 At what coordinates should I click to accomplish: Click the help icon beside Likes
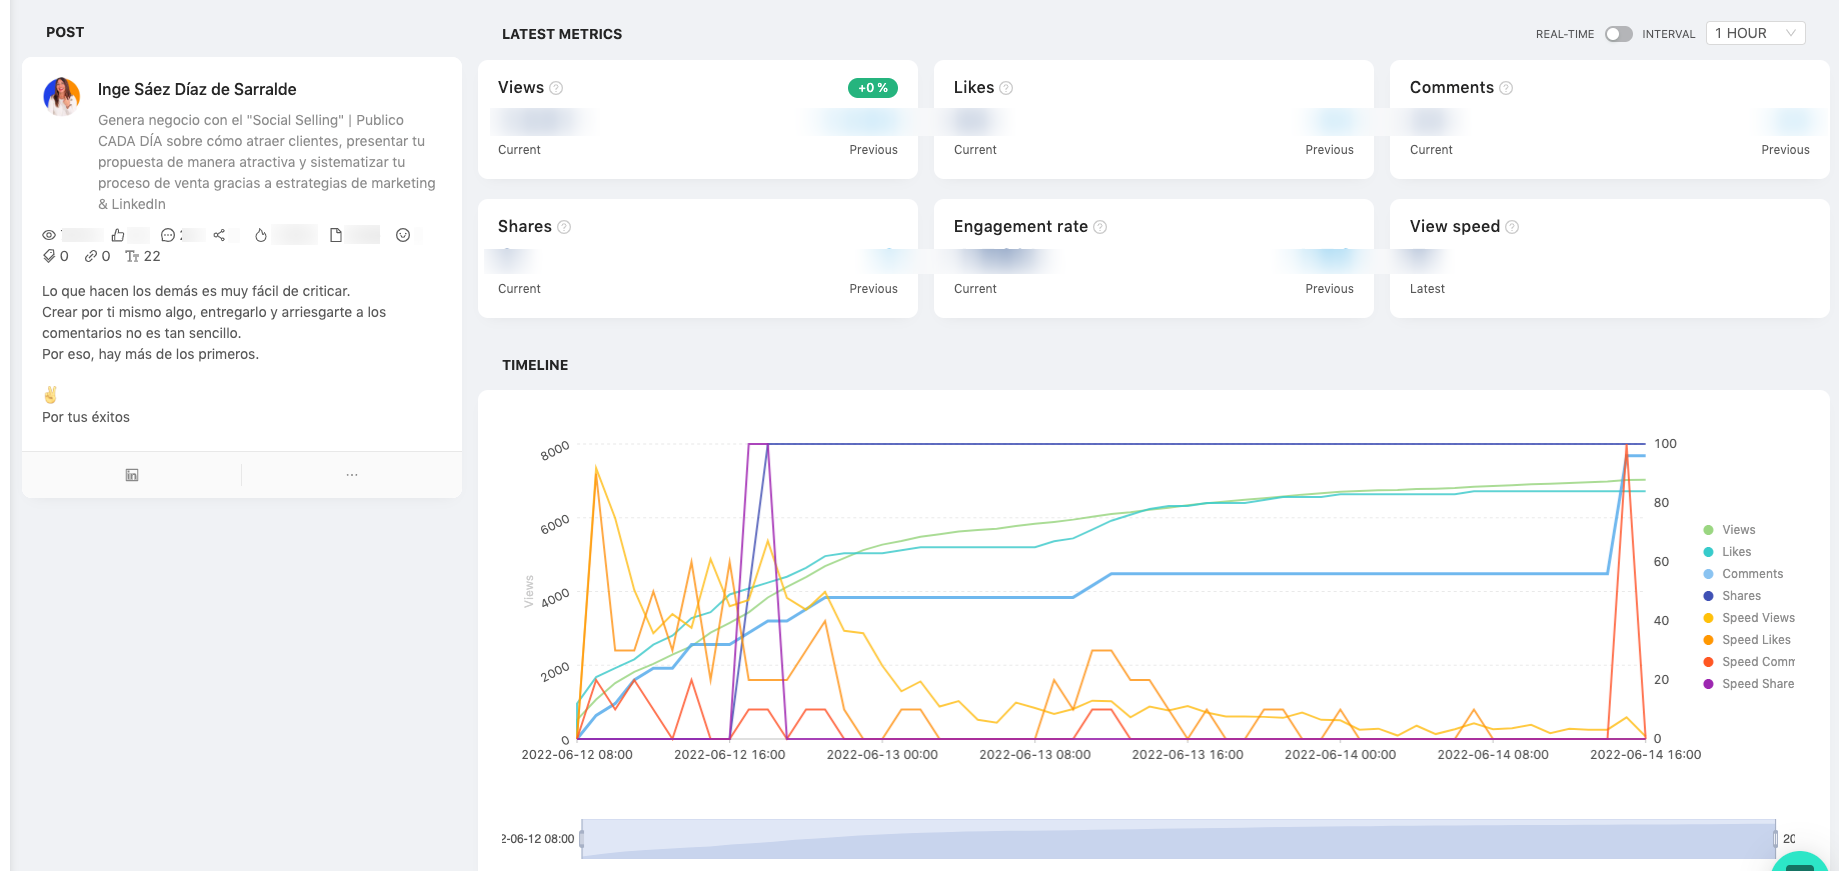(x=1006, y=88)
